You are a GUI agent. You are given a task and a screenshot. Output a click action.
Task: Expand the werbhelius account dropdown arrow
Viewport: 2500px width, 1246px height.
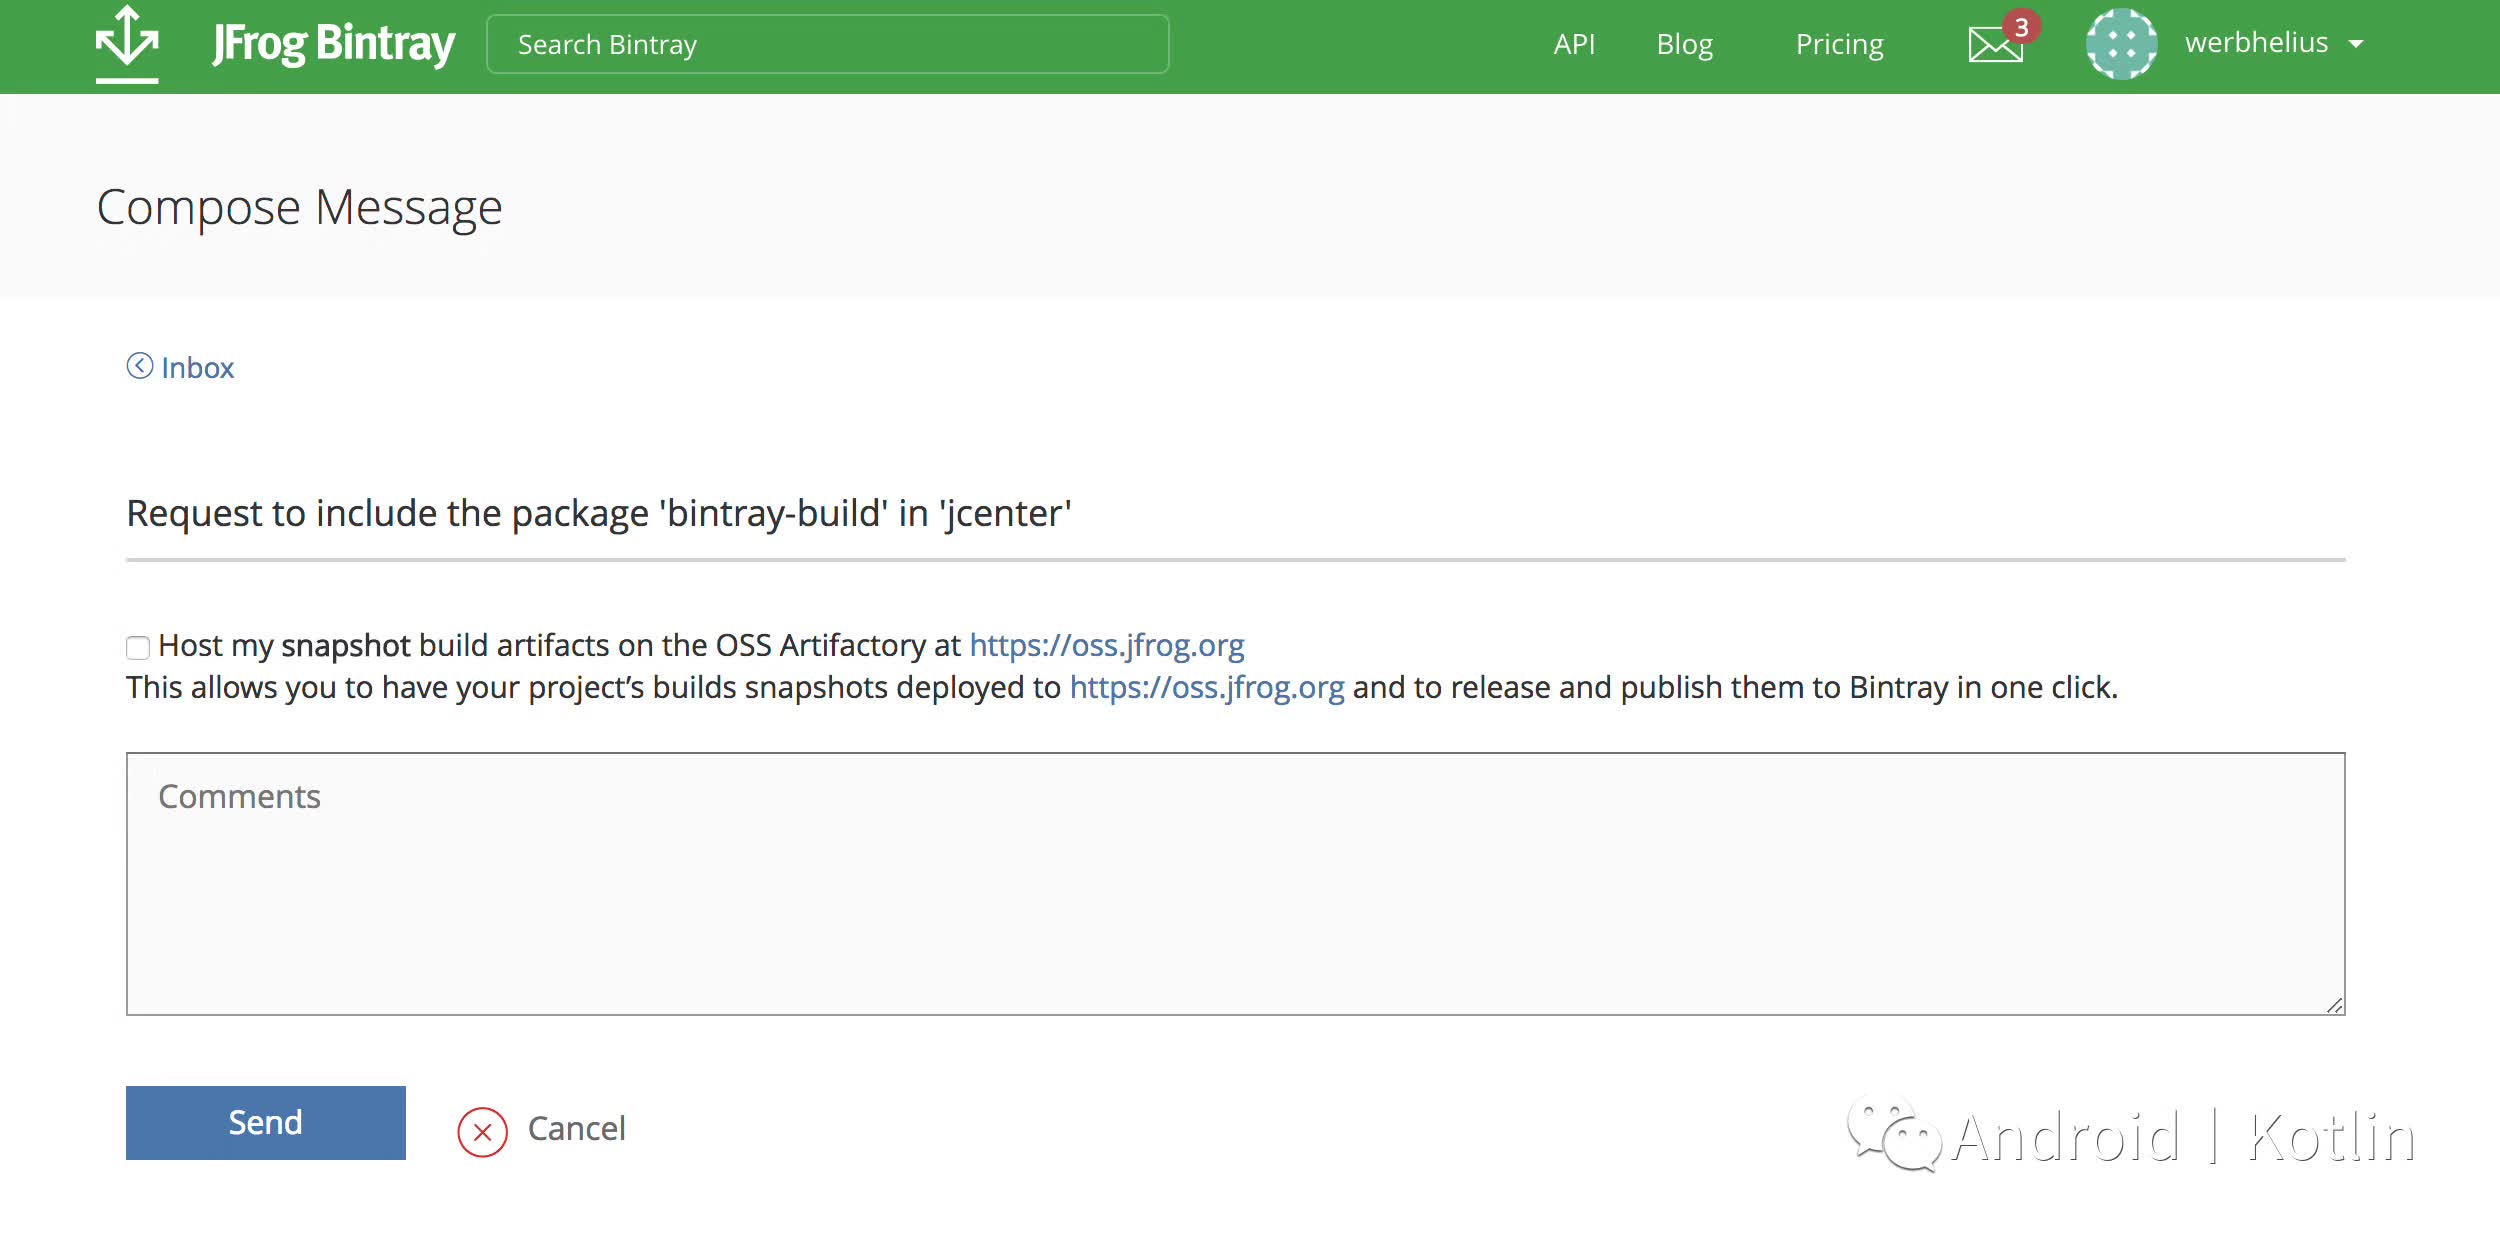(x=2356, y=44)
